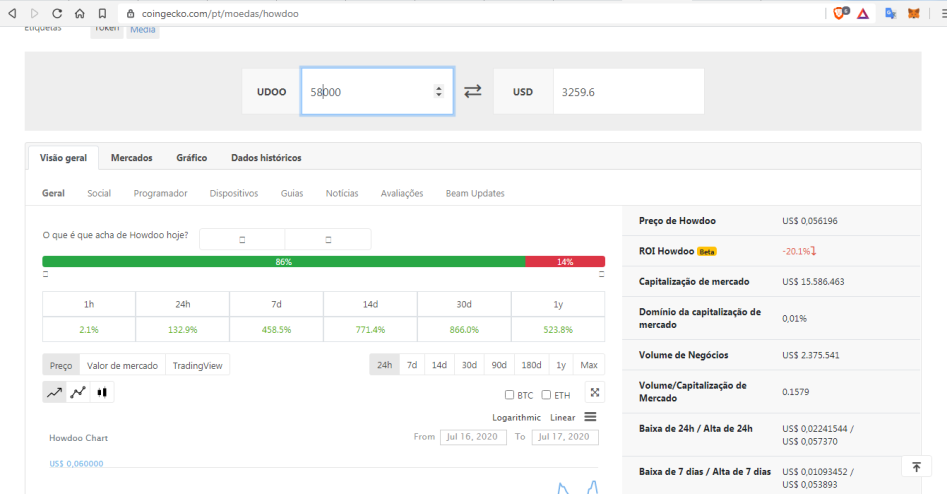
Task: Open the MetaMask fox extension
Action: tap(914, 13)
